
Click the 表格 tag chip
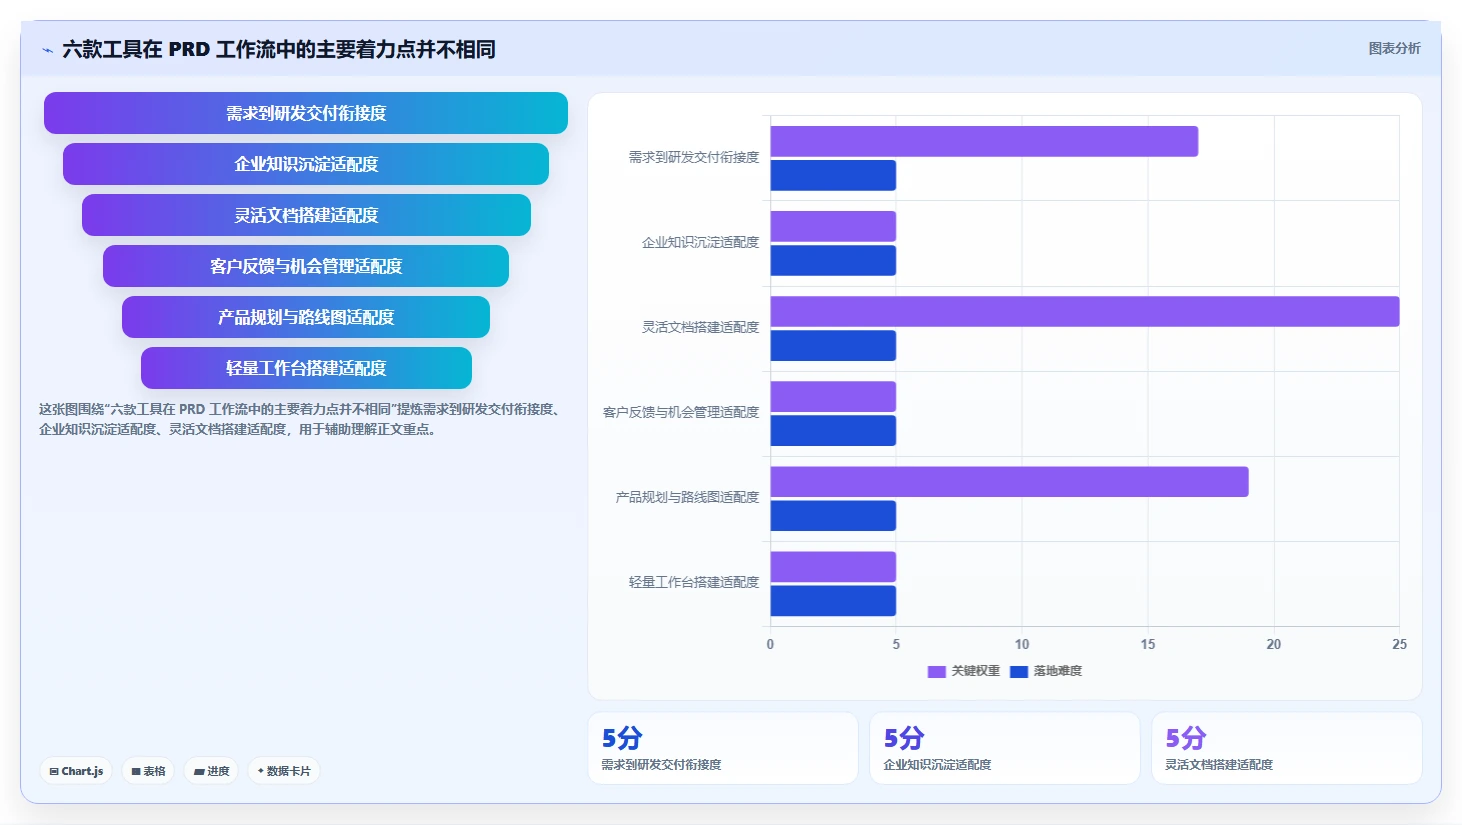(x=148, y=771)
